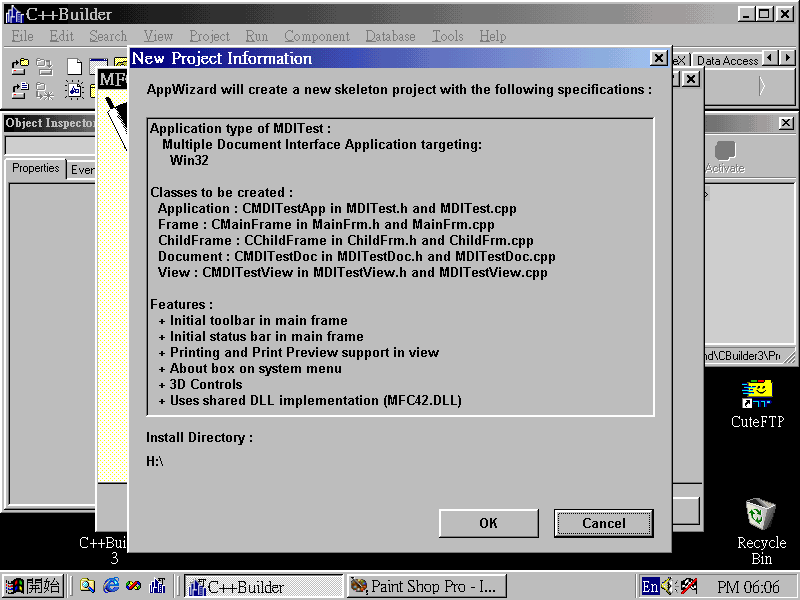Click the "Win32" target text
This screenshot has width=800, height=600.
[x=189, y=160]
